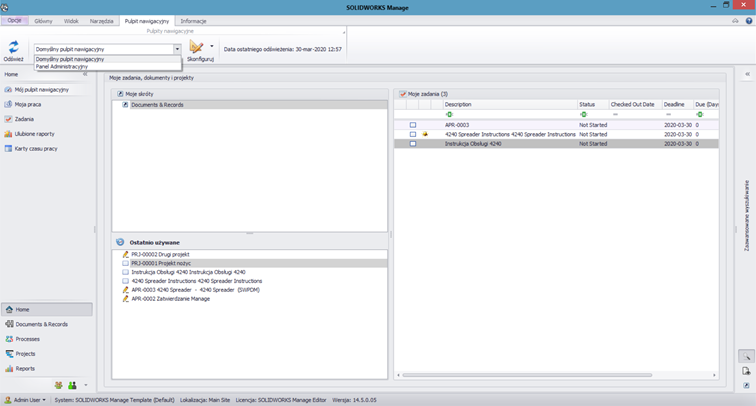Click the Skonfiguruj configure icon

pos(197,47)
